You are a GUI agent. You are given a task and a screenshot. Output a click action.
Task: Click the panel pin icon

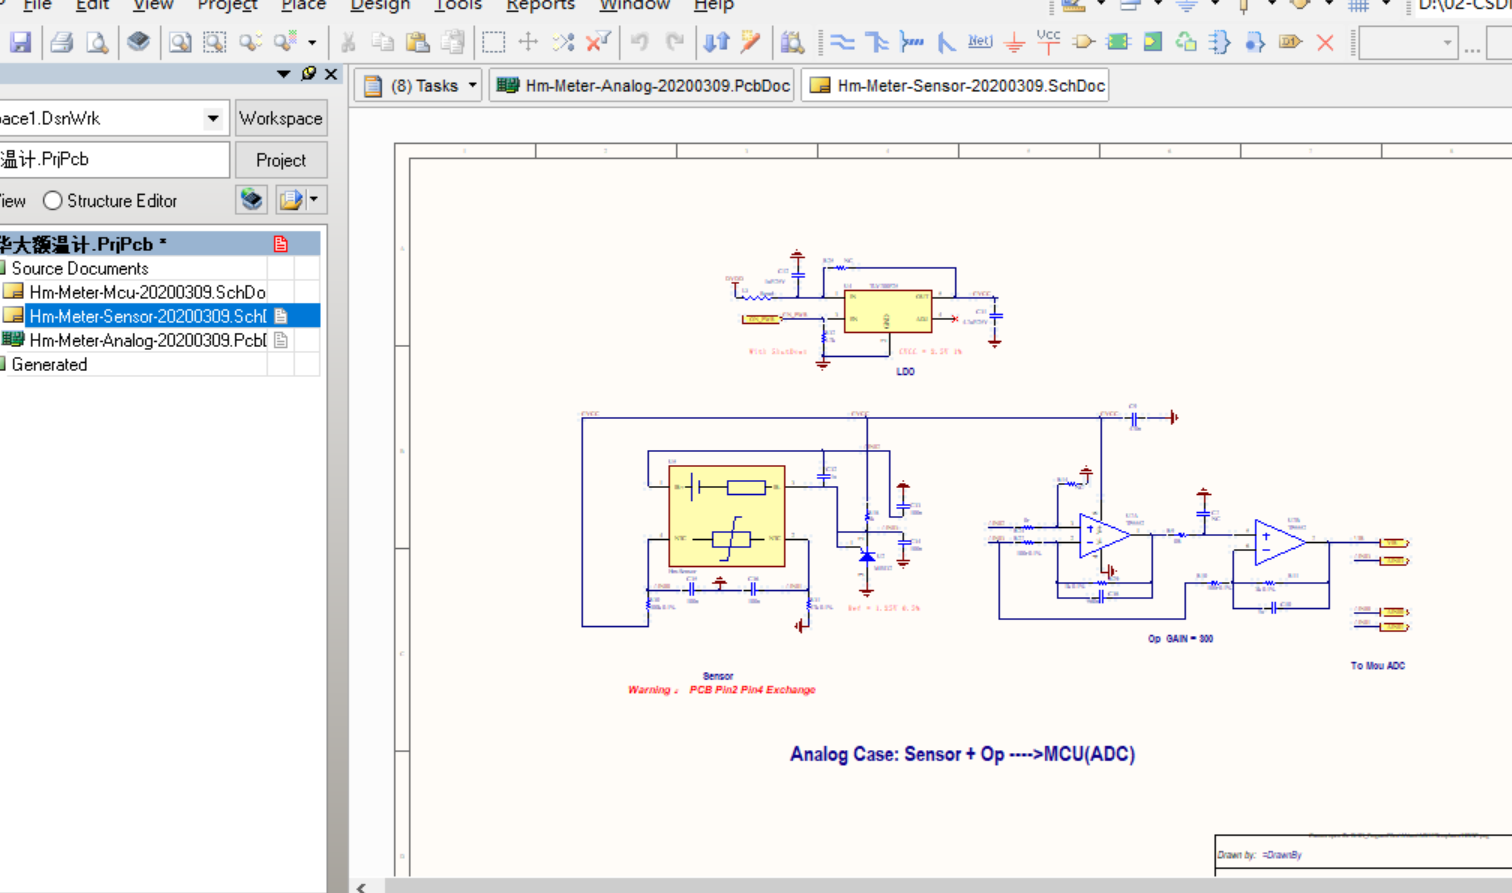(x=308, y=74)
